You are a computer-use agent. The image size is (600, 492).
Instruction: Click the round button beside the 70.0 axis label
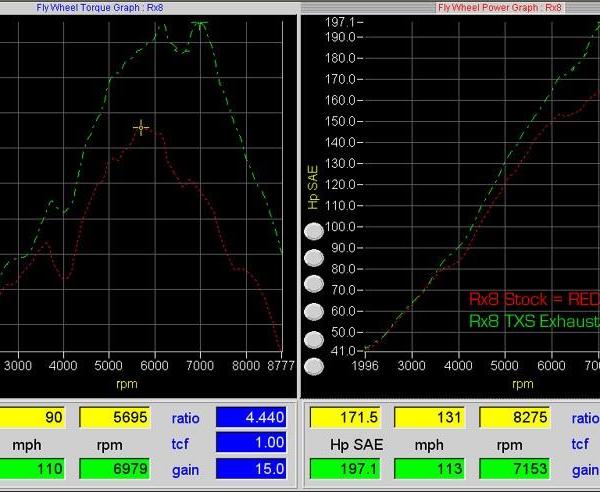314,284
